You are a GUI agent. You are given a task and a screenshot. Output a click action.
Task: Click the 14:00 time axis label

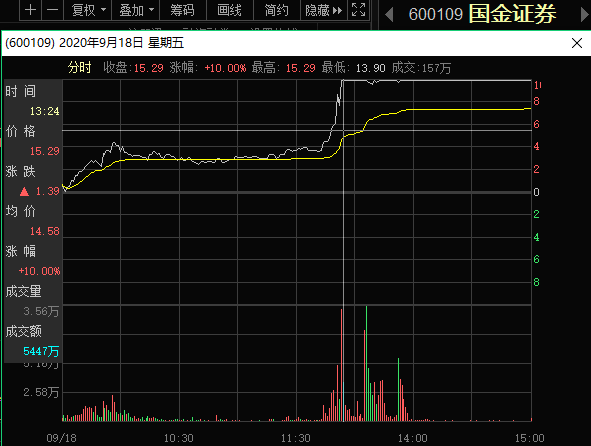coord(413,438)
